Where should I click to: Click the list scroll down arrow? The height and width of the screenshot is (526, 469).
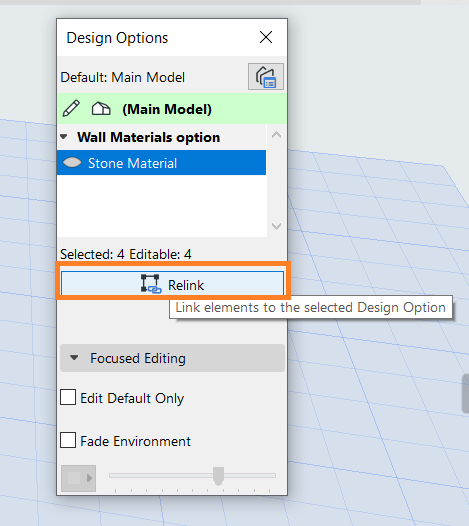[x=276, y=226]
